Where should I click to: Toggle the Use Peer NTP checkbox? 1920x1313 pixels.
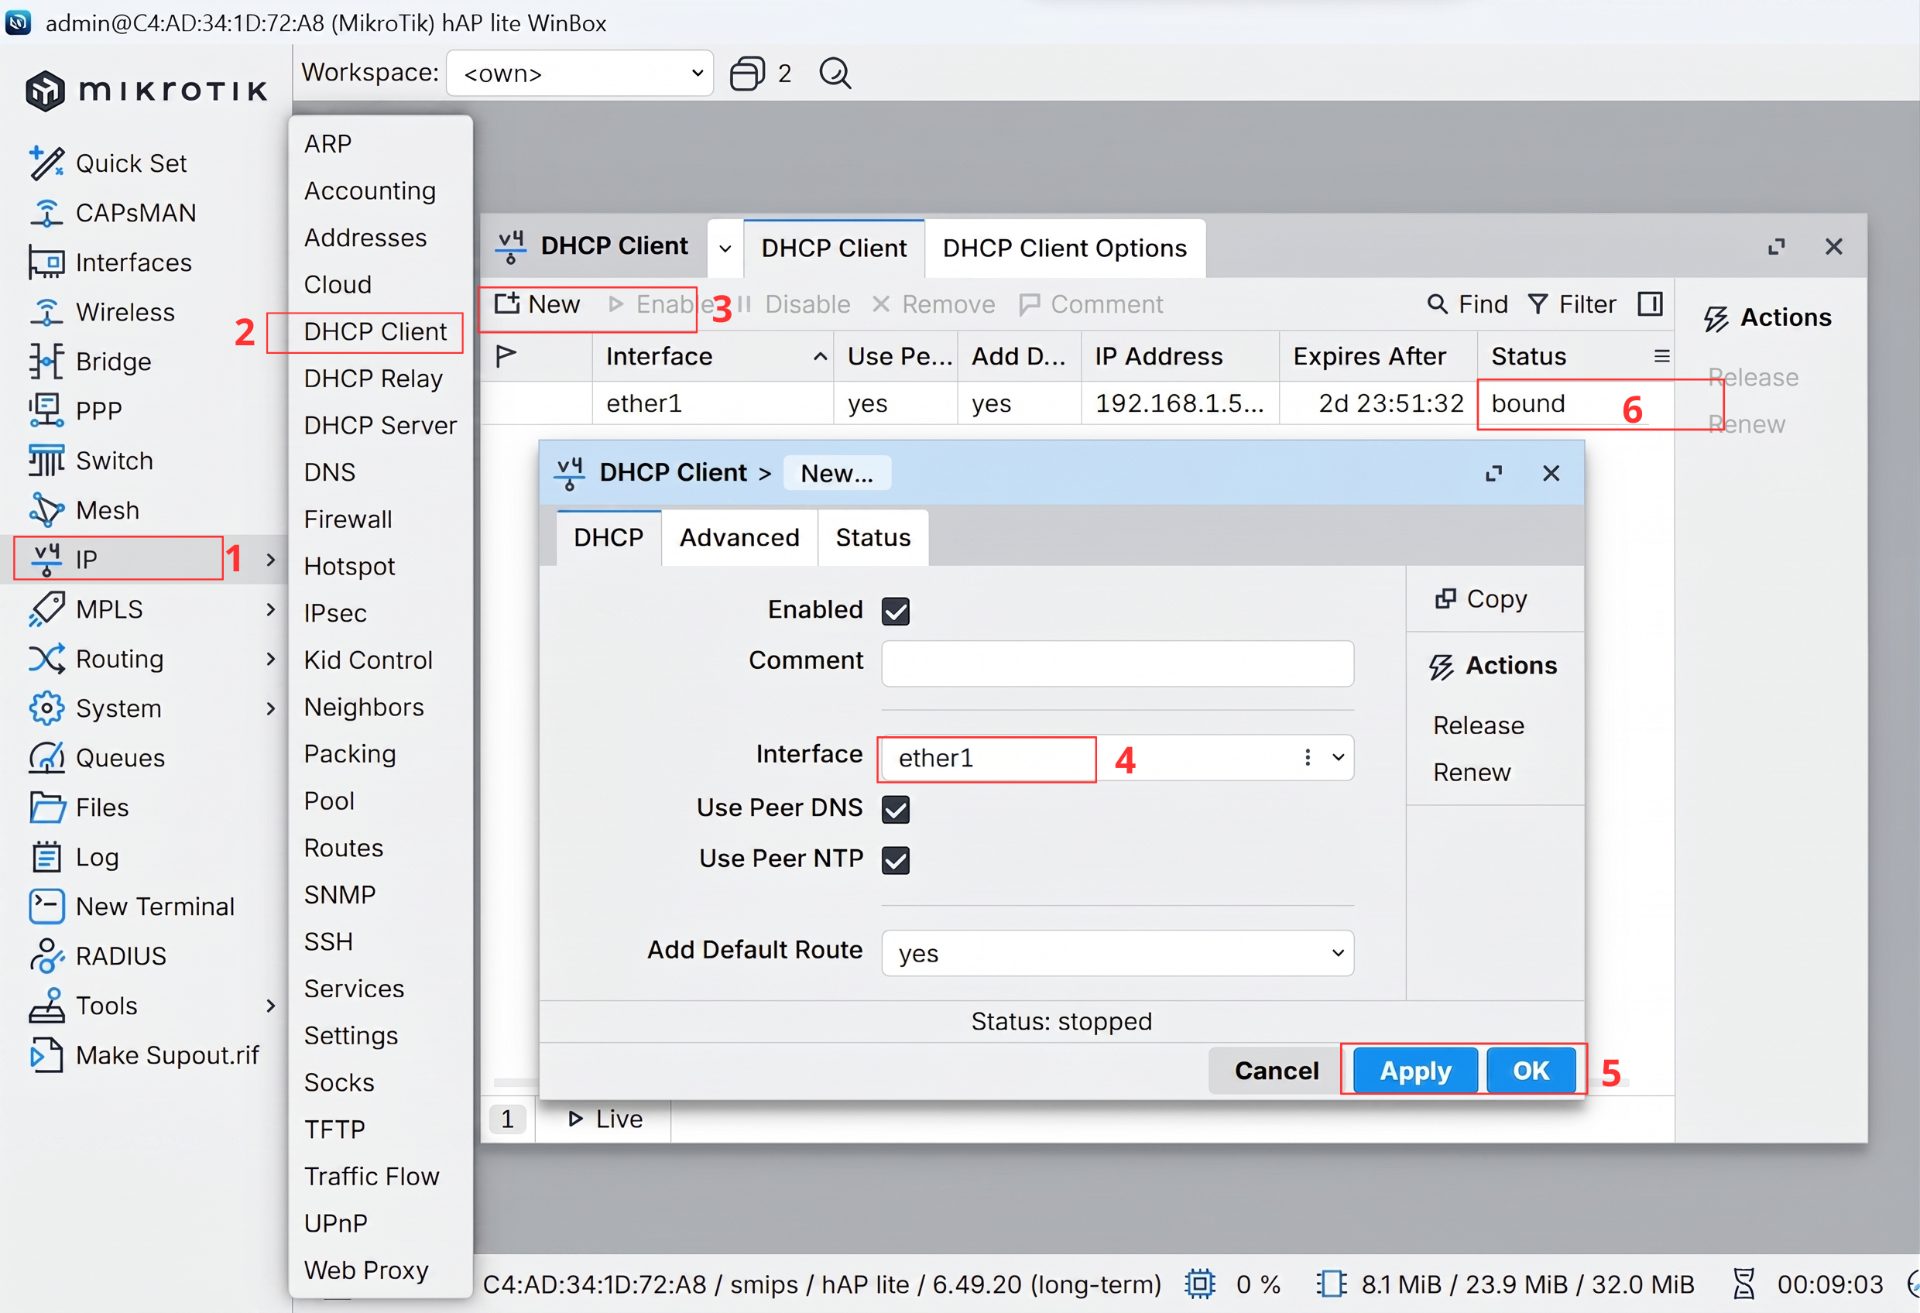tap(896, 860)
